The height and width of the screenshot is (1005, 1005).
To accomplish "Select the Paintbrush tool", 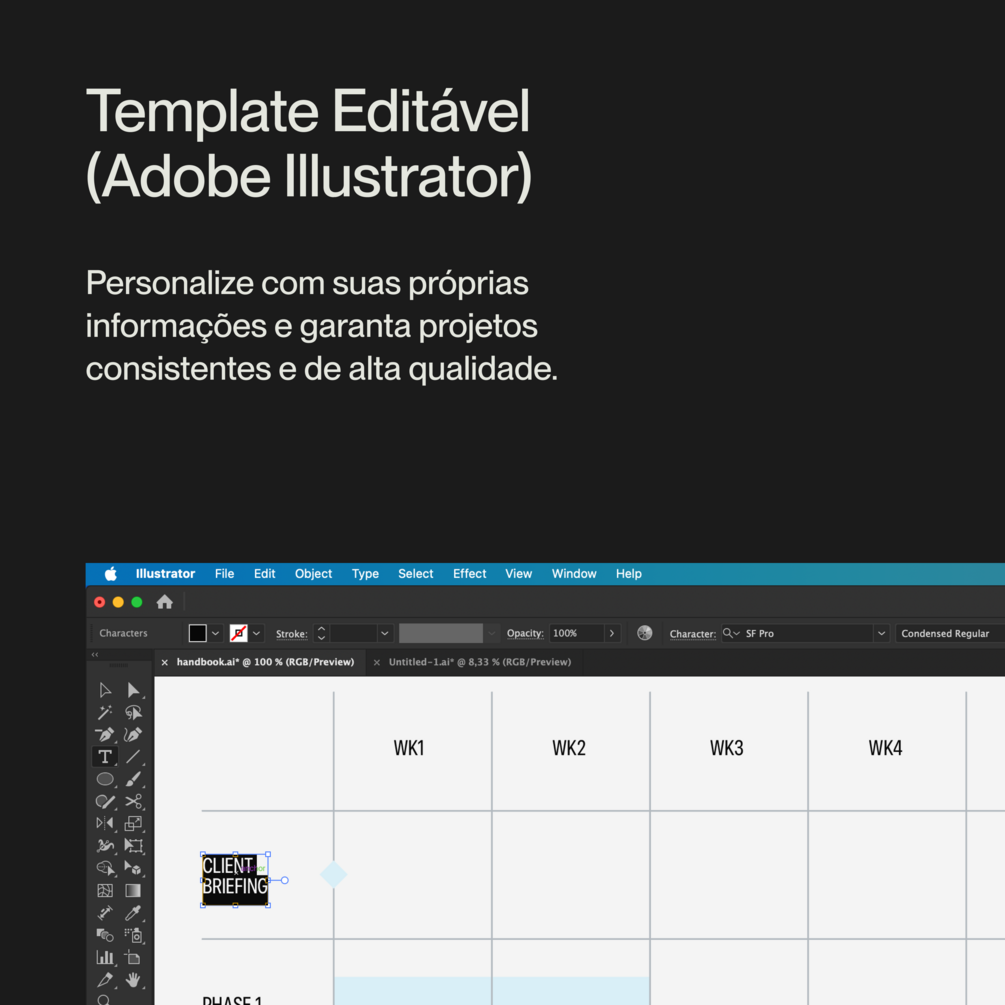I will (133, 779).
